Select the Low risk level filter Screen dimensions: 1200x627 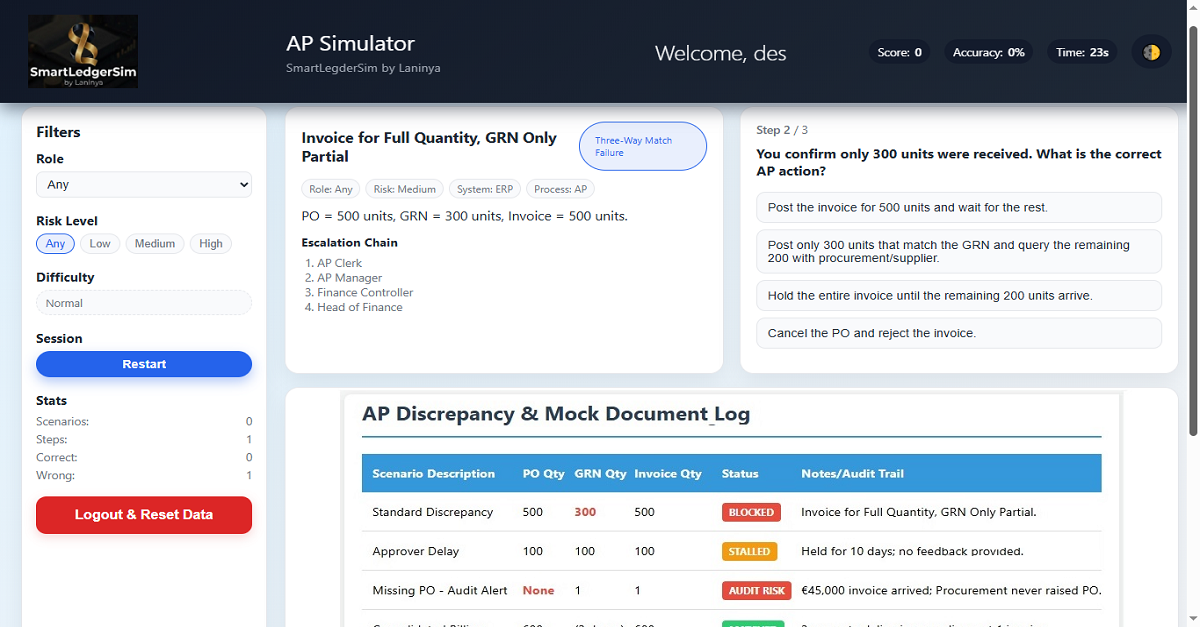pyautogui.click(x=100, y=244)
